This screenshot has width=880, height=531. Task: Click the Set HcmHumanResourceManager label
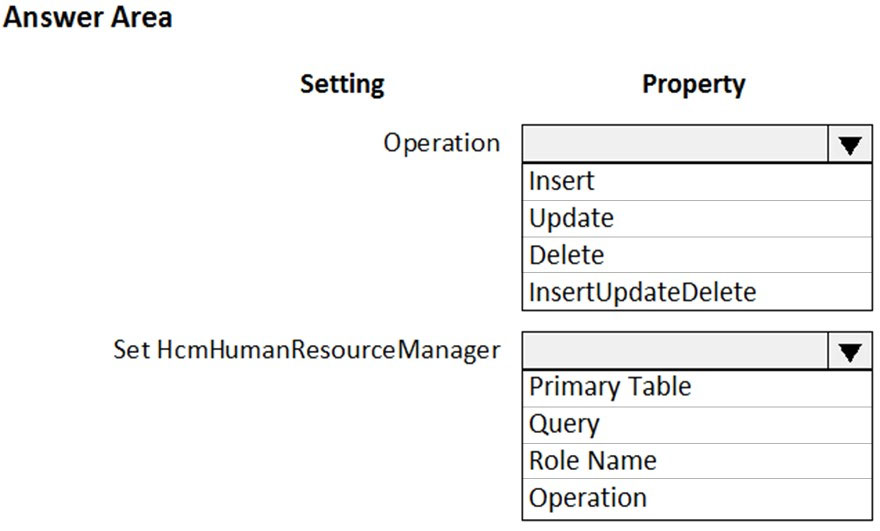(x=306, y=350)
